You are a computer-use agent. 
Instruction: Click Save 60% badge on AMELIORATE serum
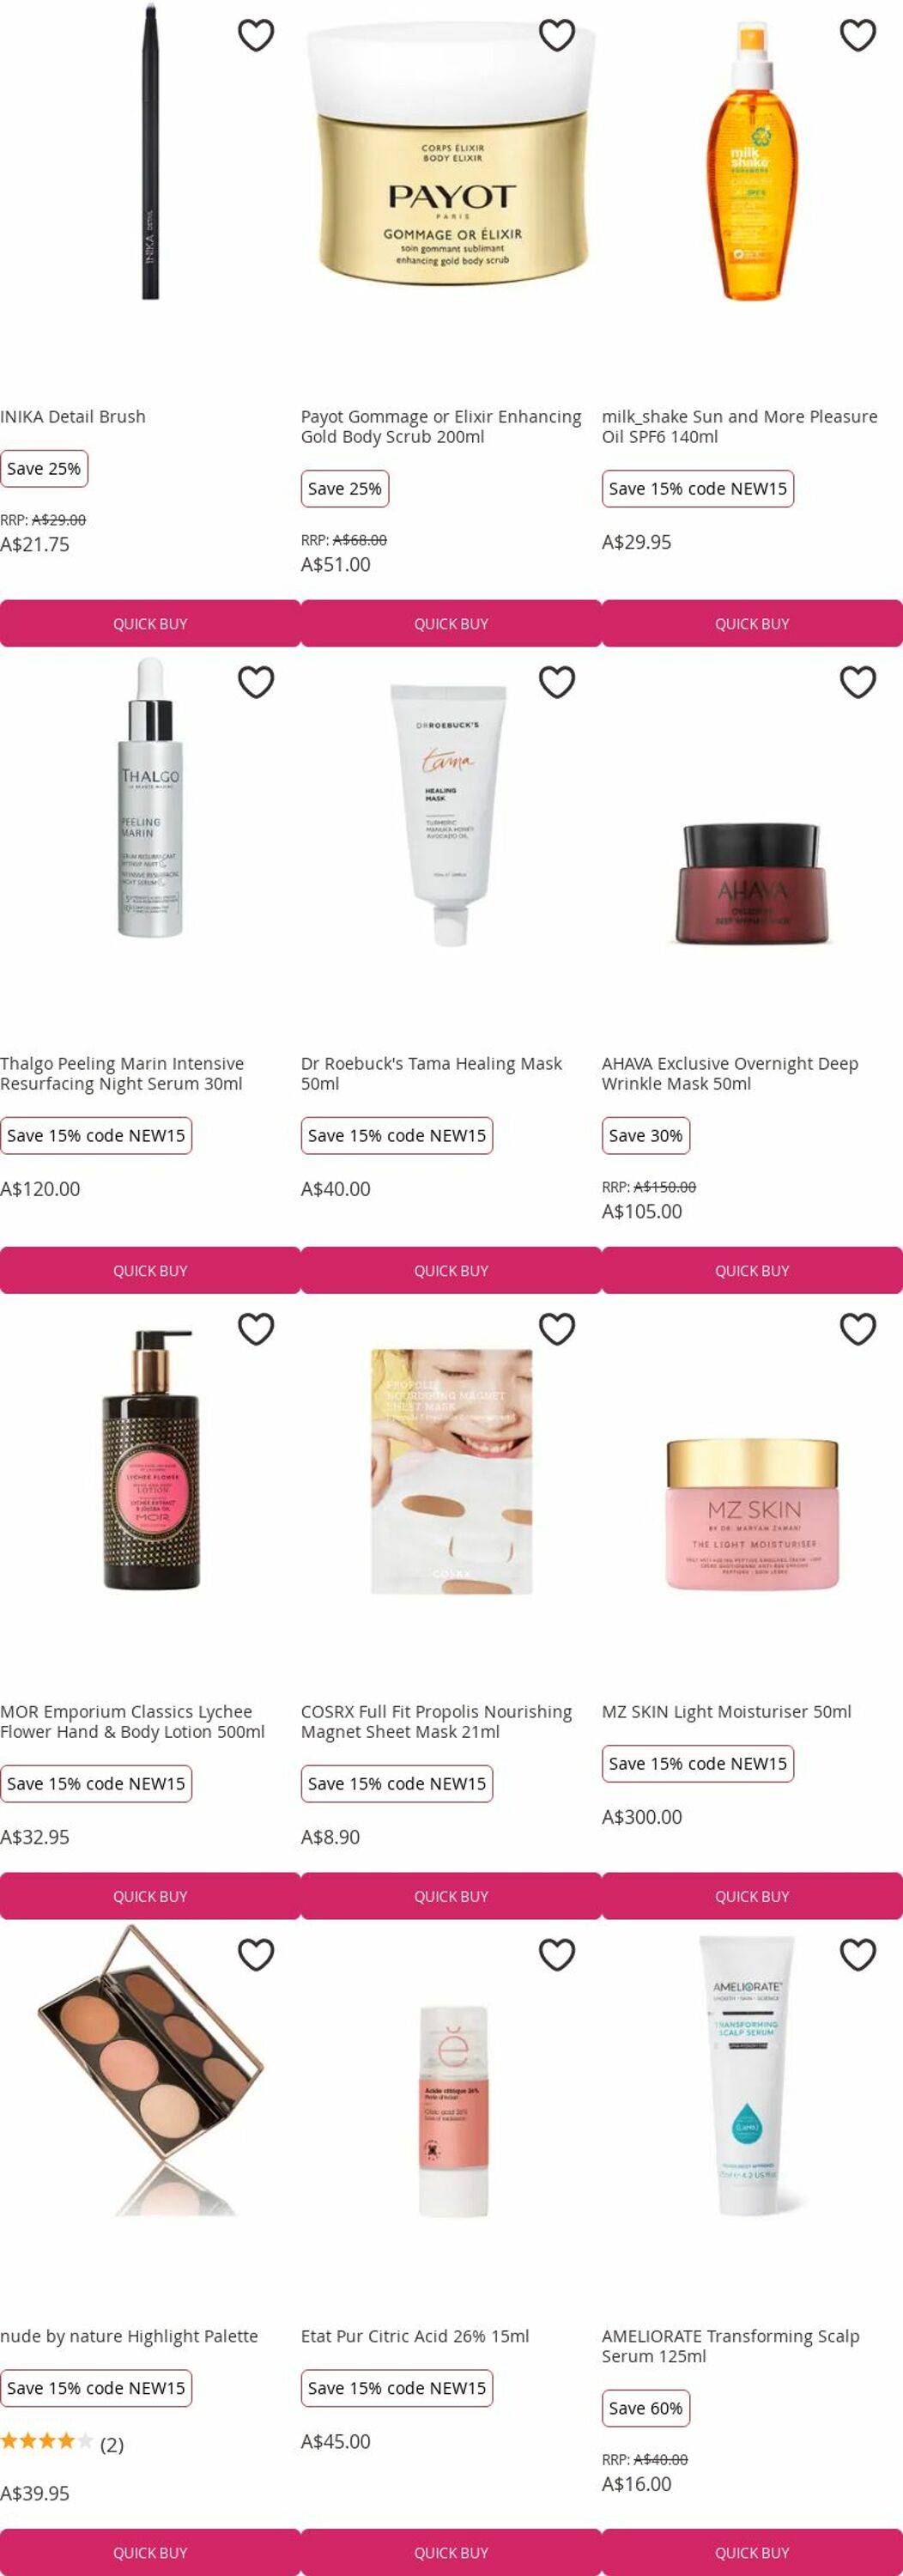tap(646, 2408)
